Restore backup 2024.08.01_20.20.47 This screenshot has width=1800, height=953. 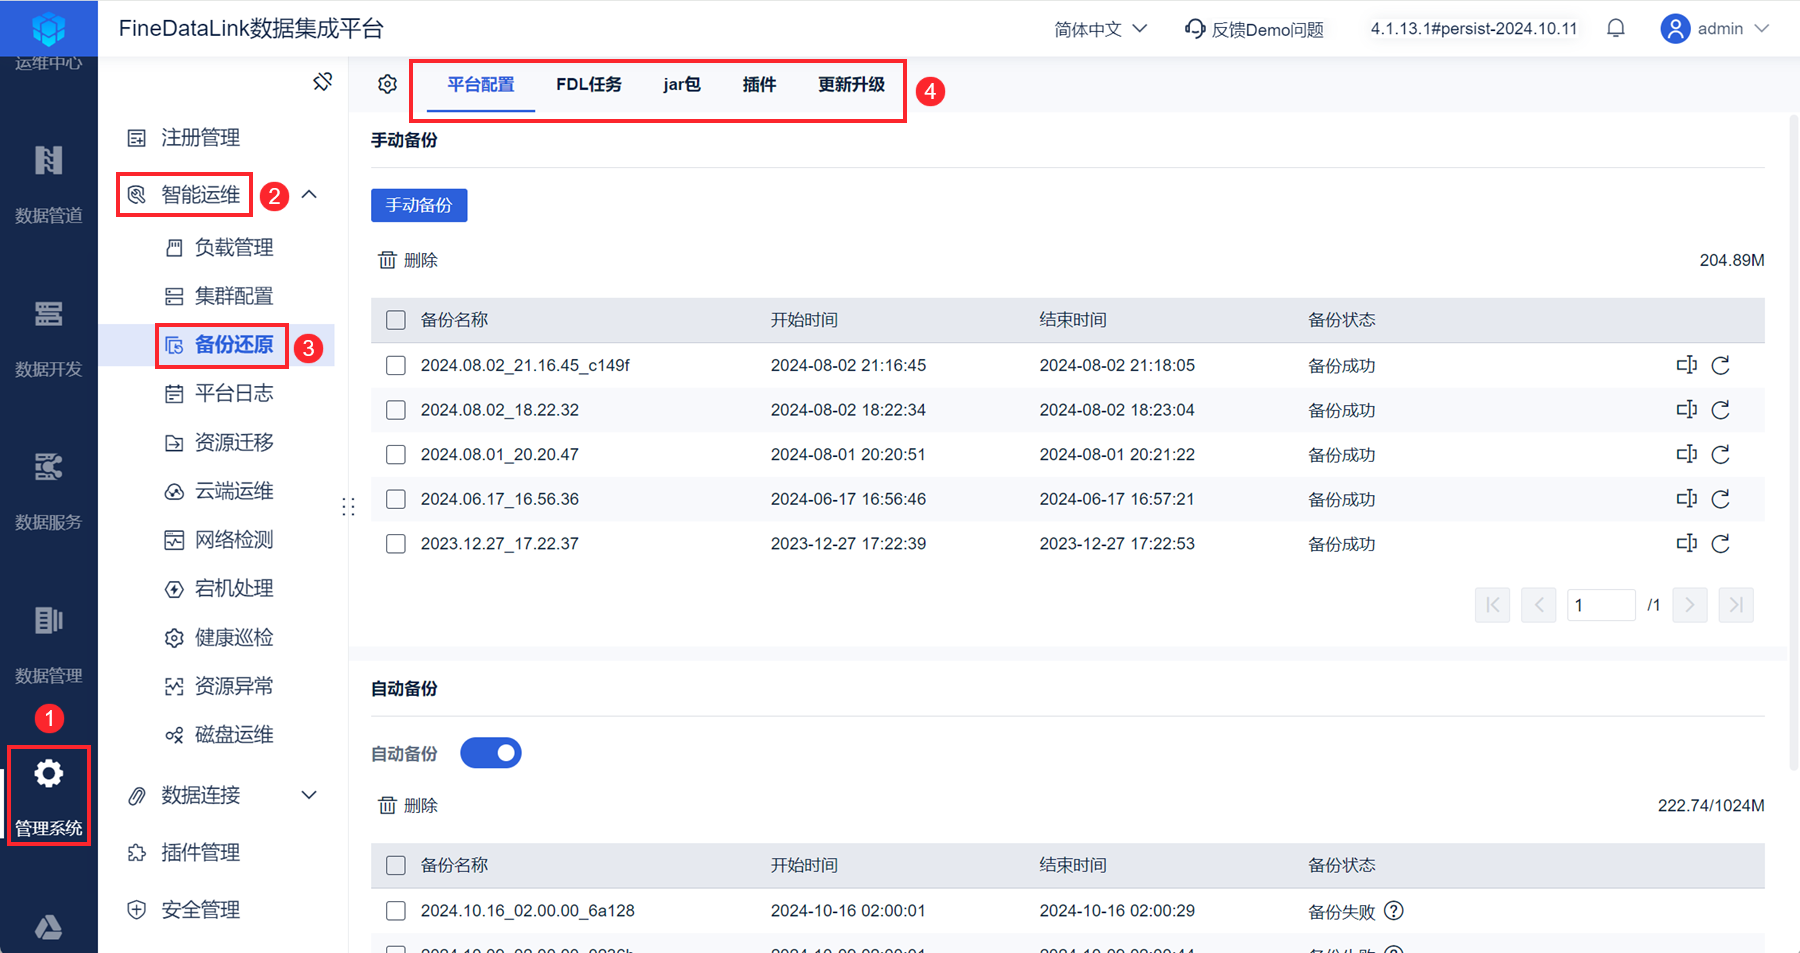click(1721, 454)
